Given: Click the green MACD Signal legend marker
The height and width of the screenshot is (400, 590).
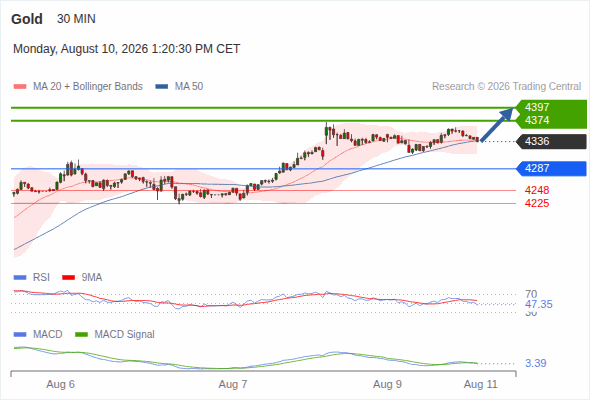Looking at the screenshot, I should [x=81, y=334].
